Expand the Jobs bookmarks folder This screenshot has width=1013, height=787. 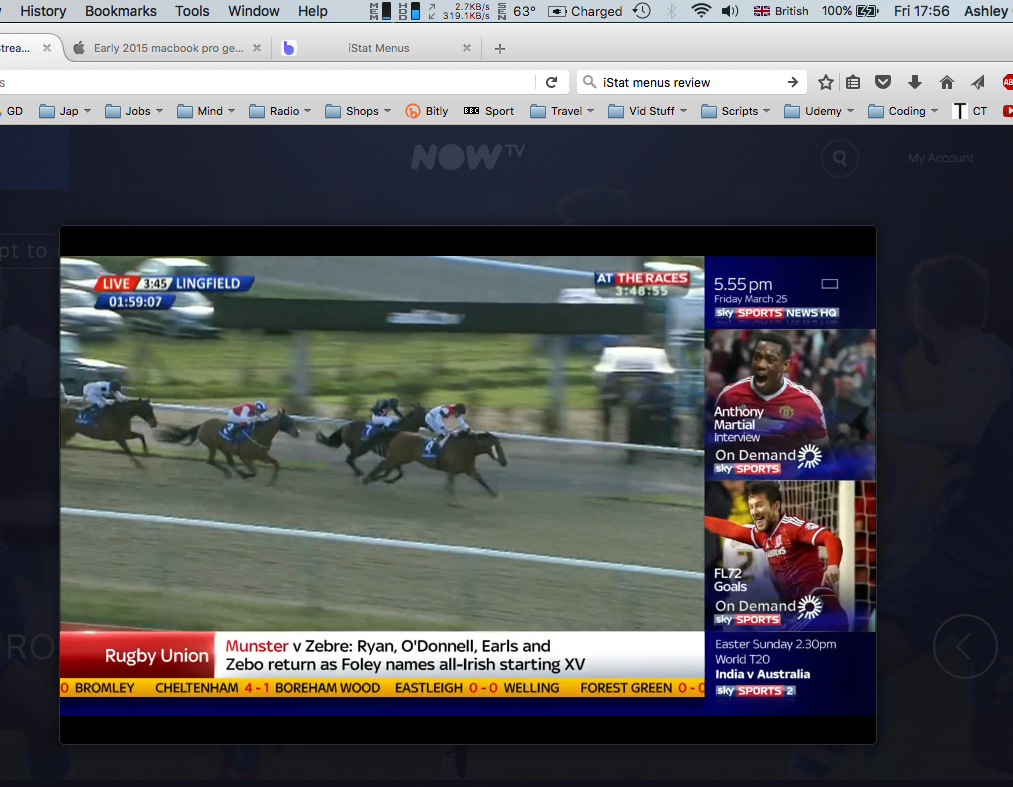click(134, 111)
